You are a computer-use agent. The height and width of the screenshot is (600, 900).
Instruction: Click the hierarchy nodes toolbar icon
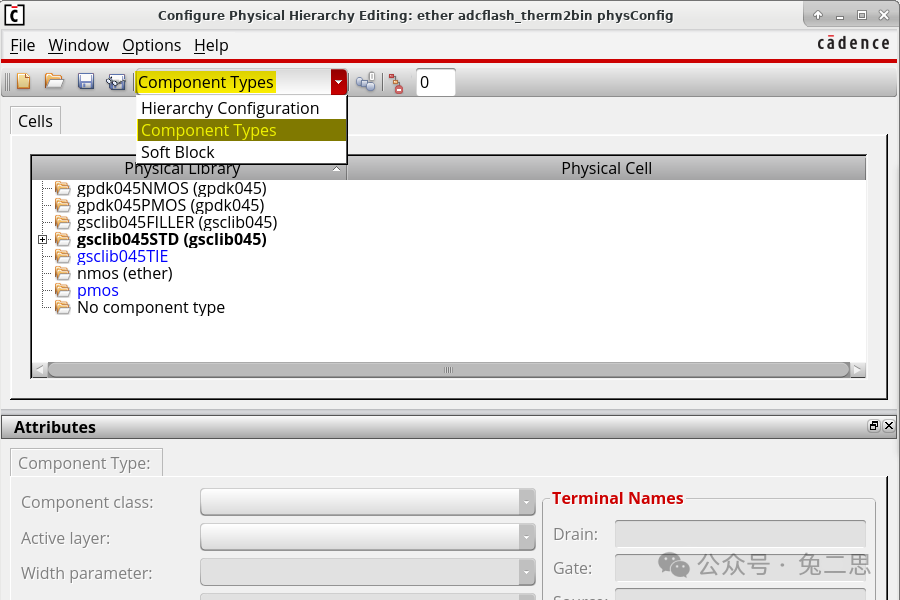click(366, 82)
